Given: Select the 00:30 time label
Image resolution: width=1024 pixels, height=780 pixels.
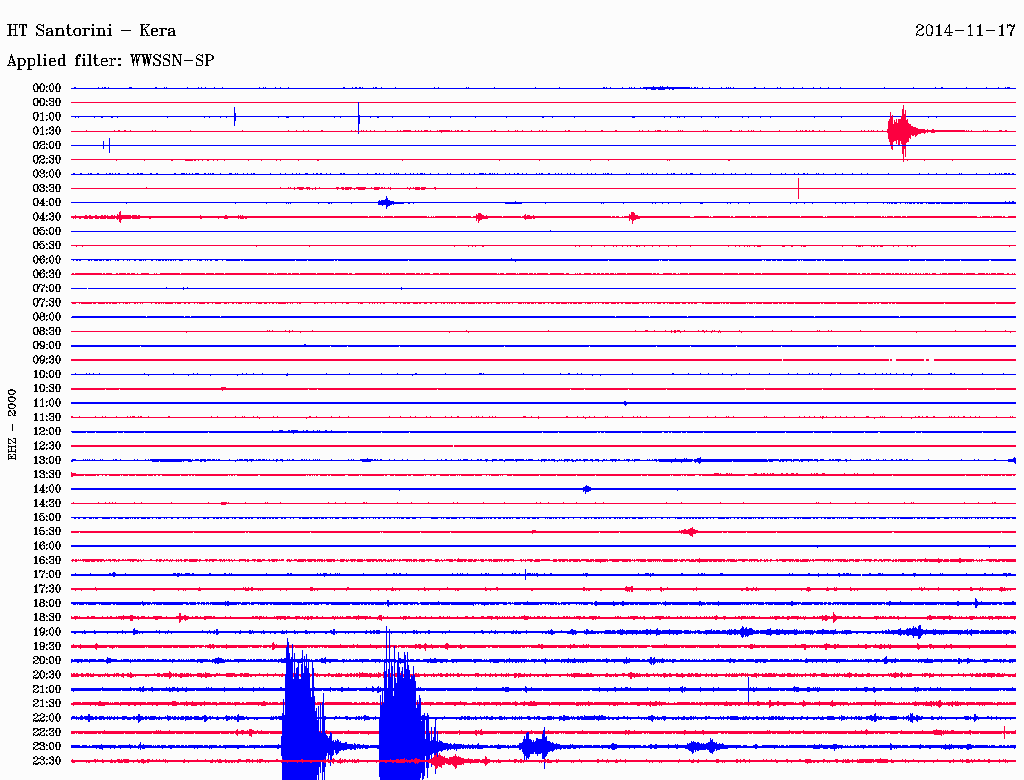Looking at the screenshot, I should point(47,103).
